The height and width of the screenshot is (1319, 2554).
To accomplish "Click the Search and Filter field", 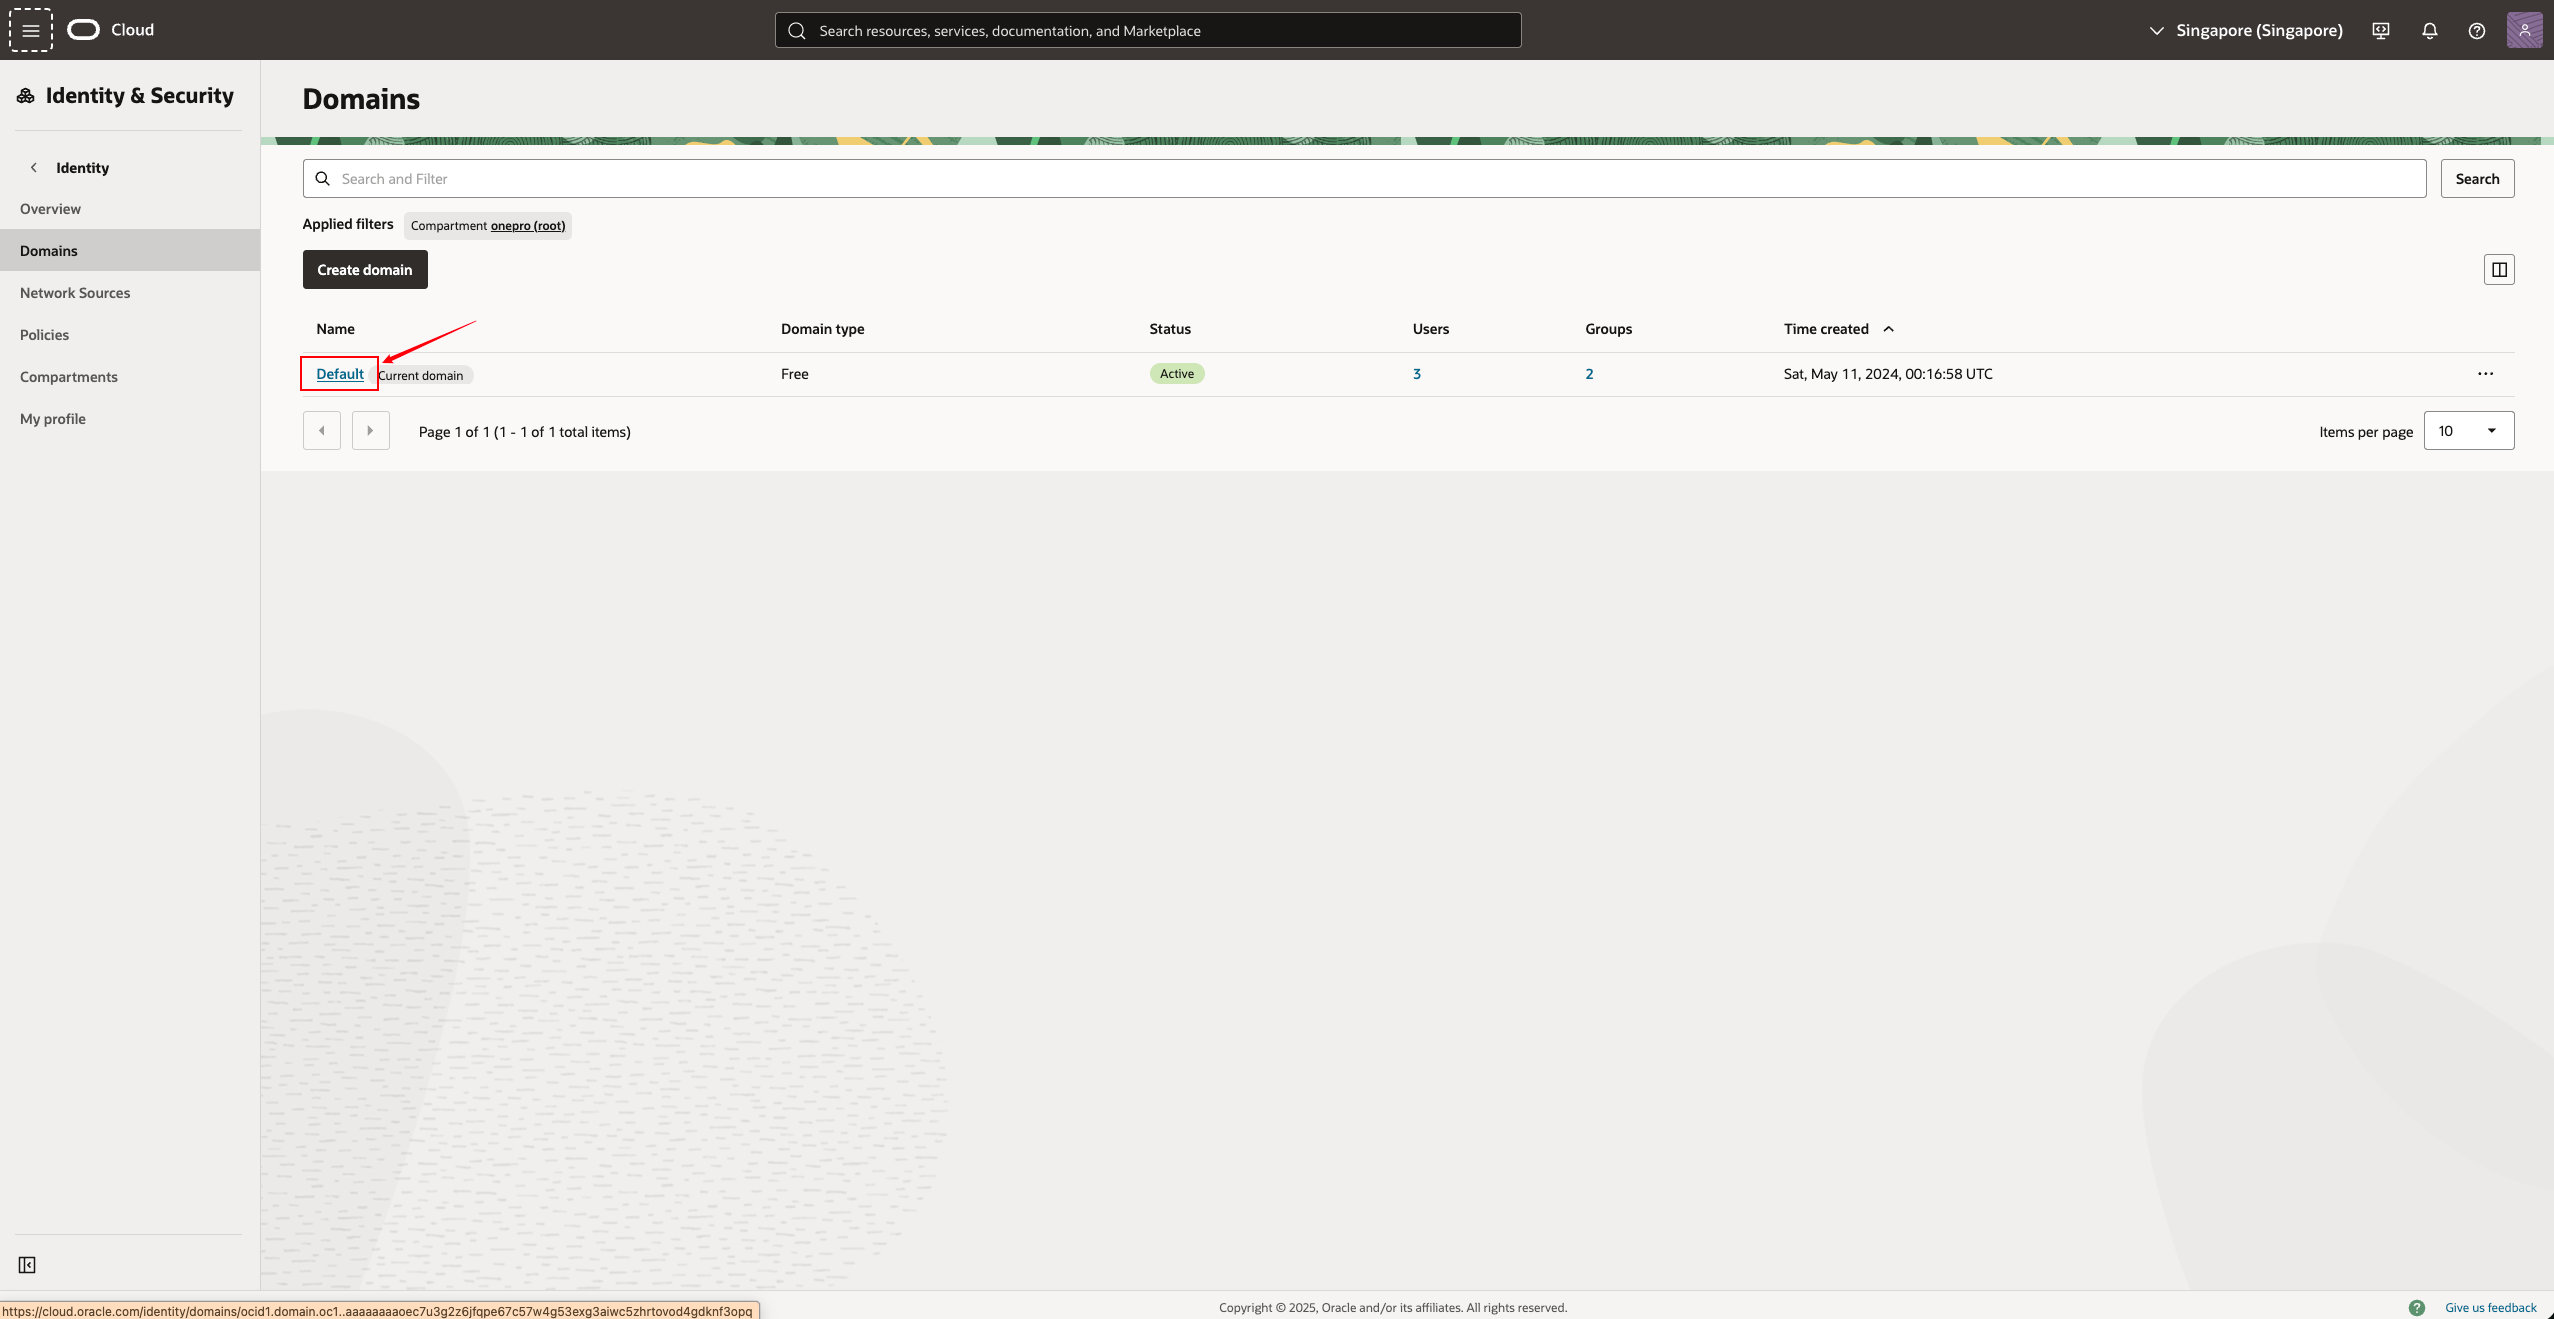I will [1364, 179].
